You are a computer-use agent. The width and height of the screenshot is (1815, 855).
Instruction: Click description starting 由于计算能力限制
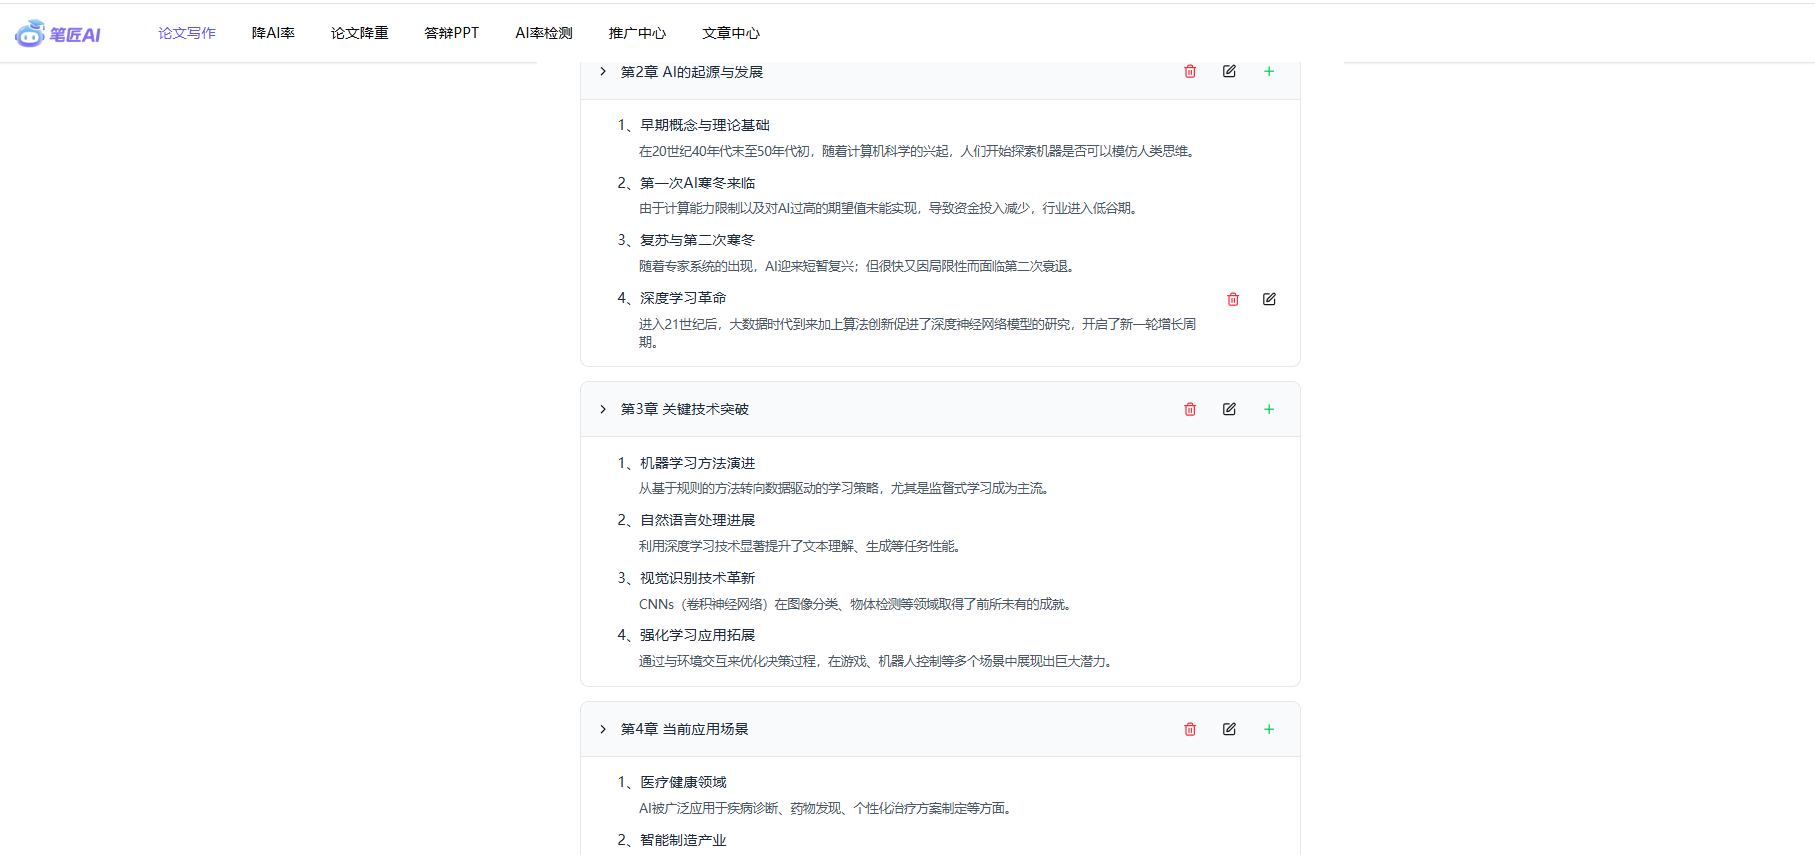(x=890, y=208)
